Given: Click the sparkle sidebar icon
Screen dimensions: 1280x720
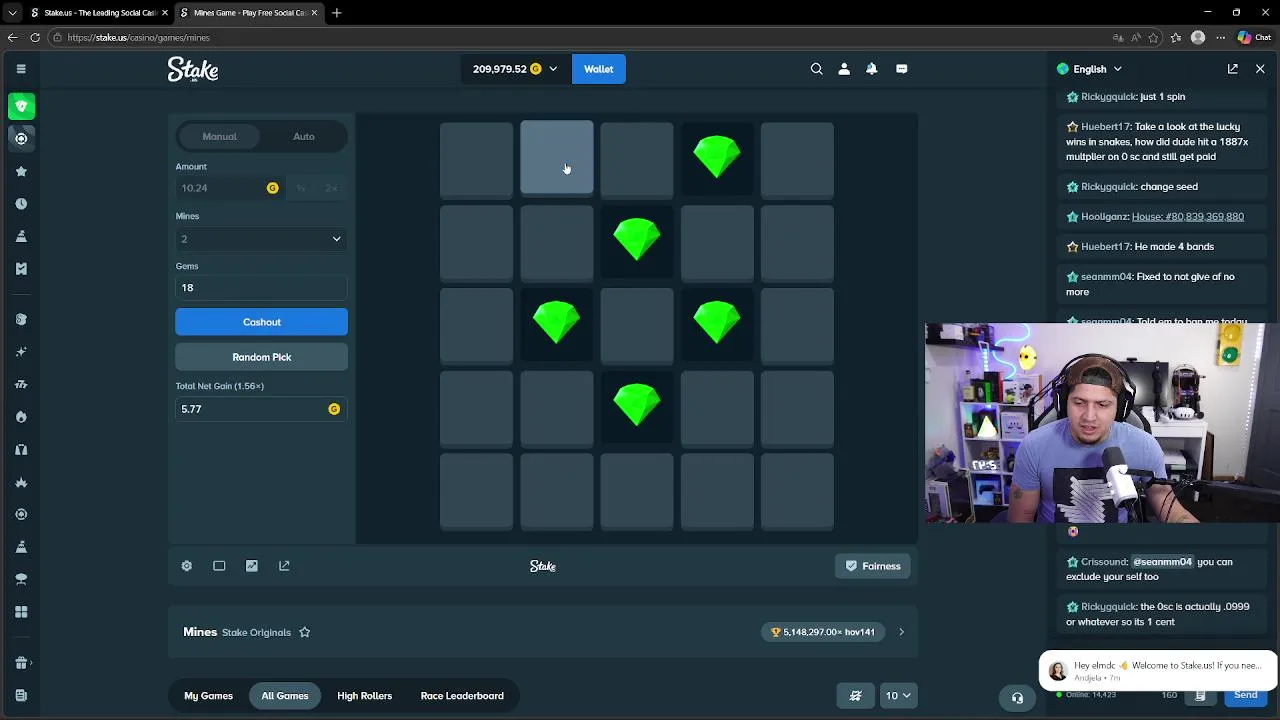Looking at the screenshot, I should point(21,352).
